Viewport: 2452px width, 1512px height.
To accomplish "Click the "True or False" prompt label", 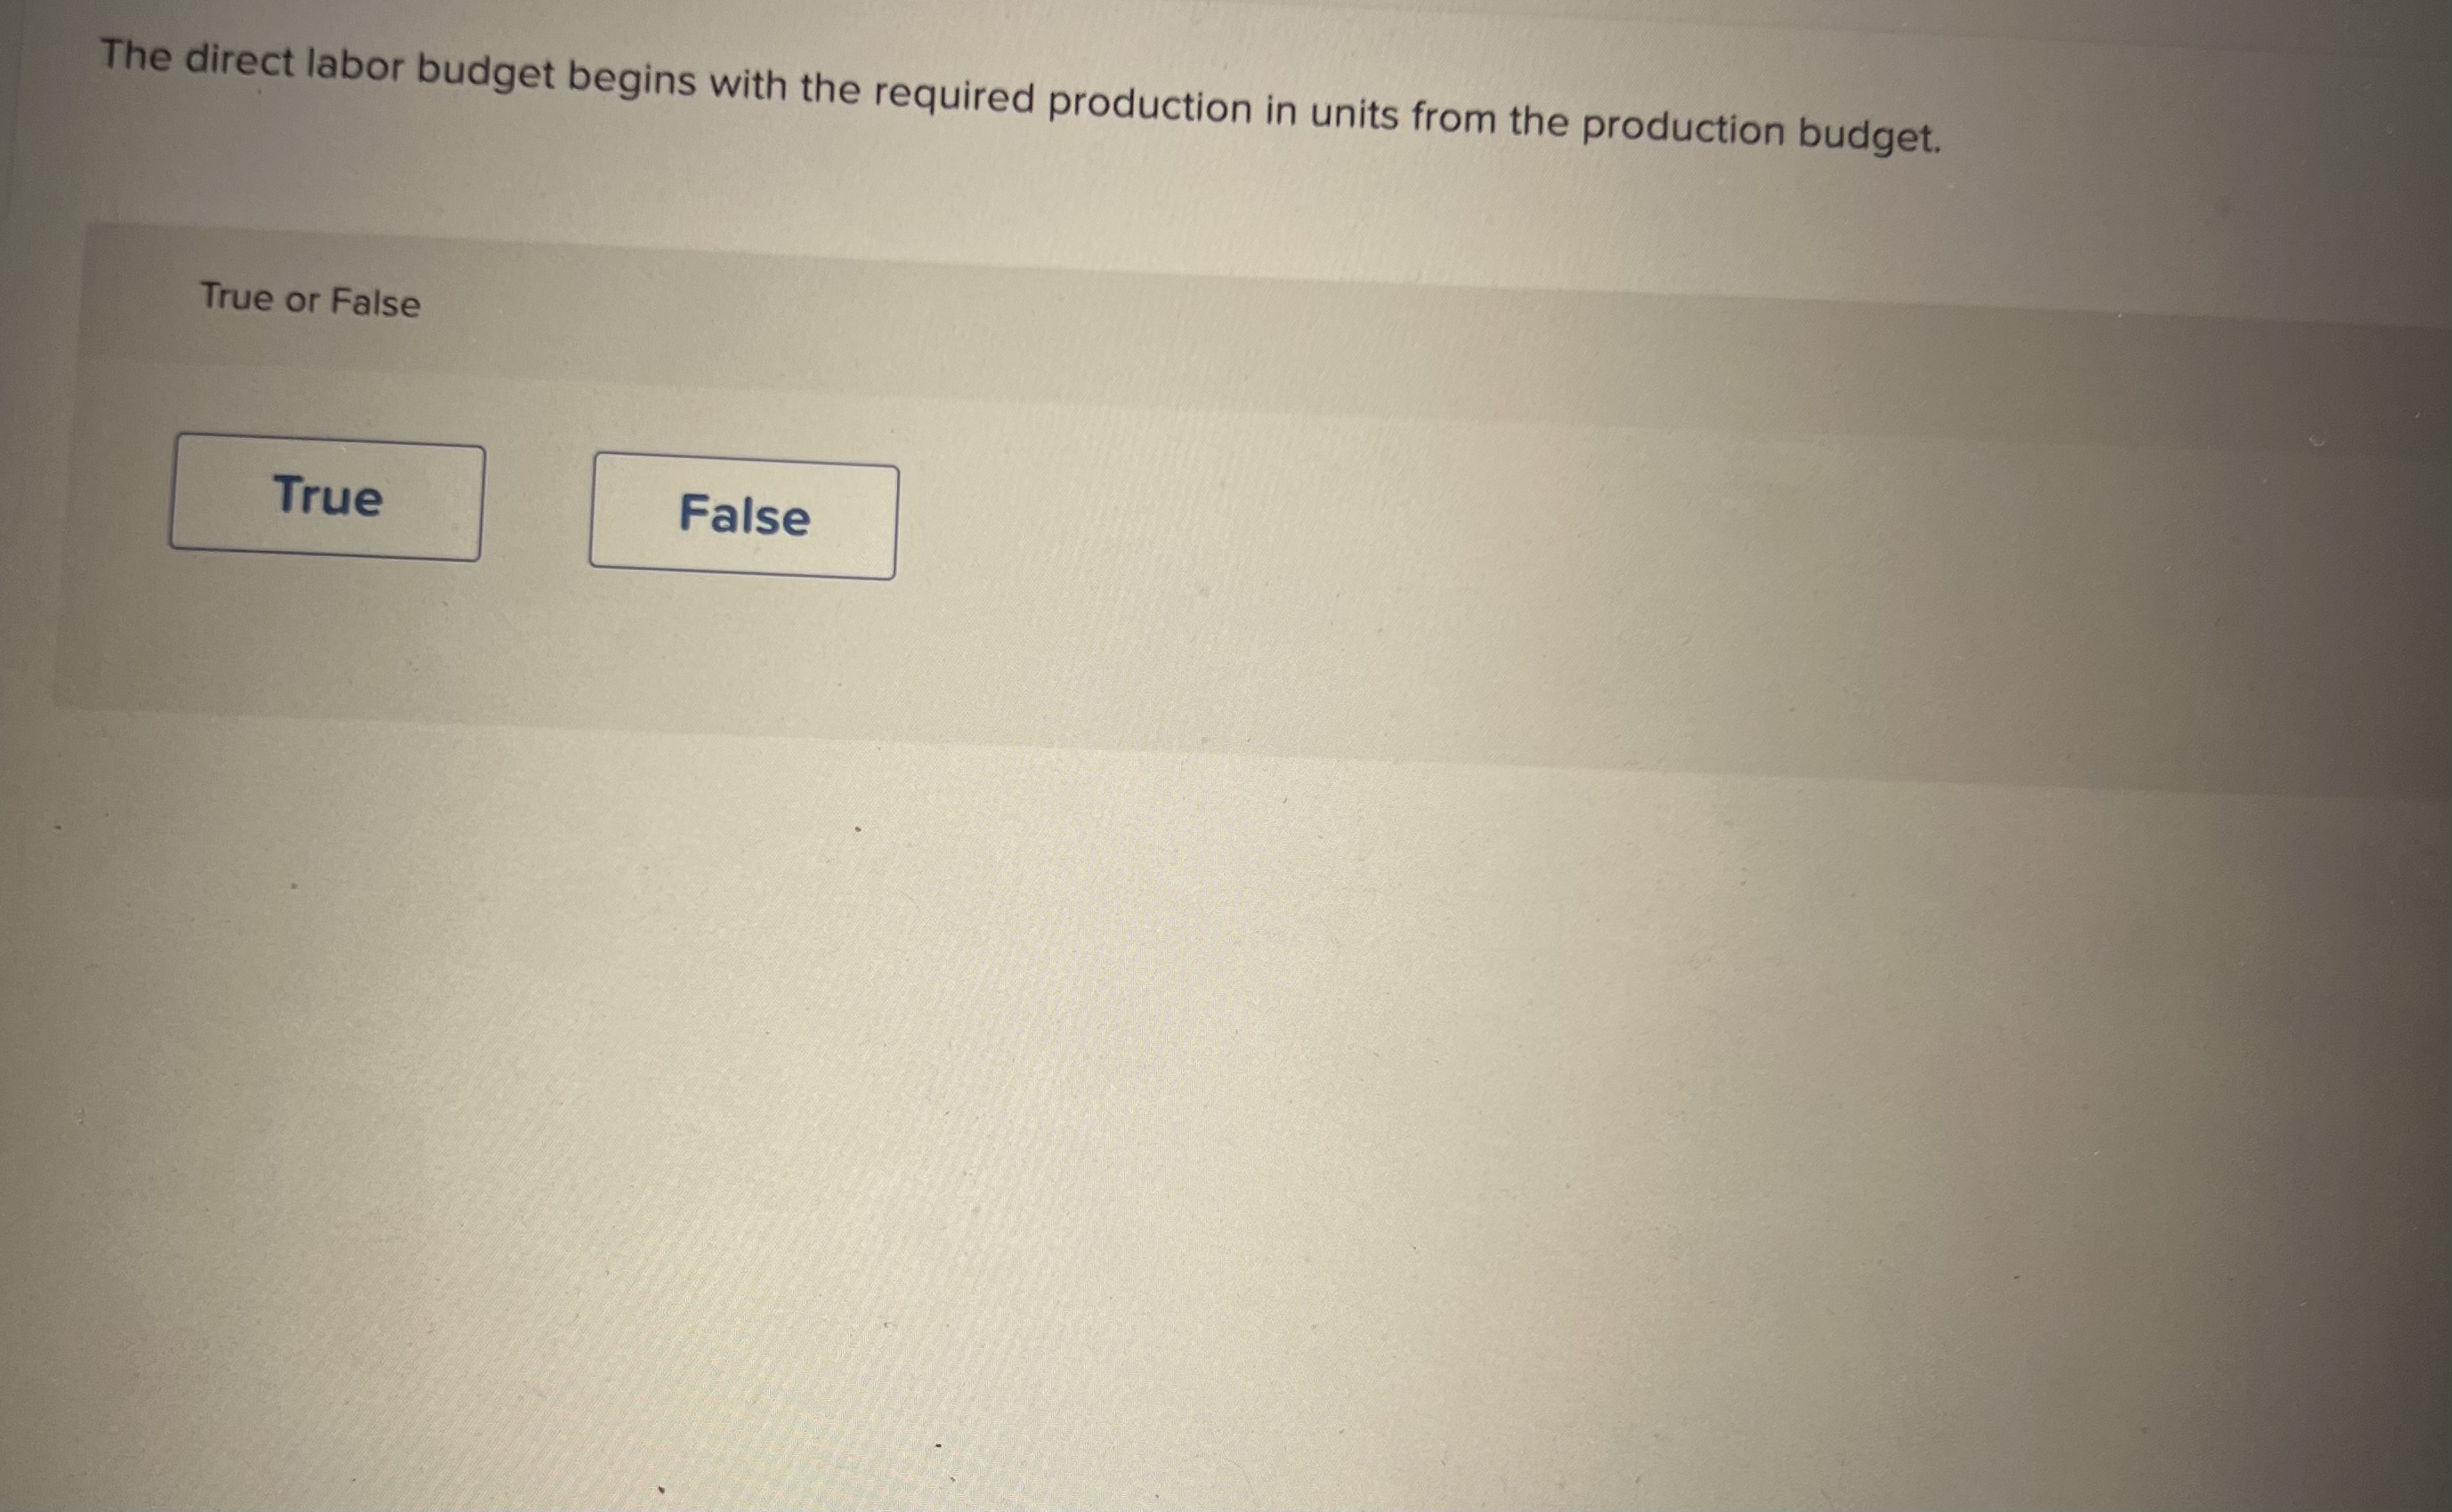I will point(310,299).
